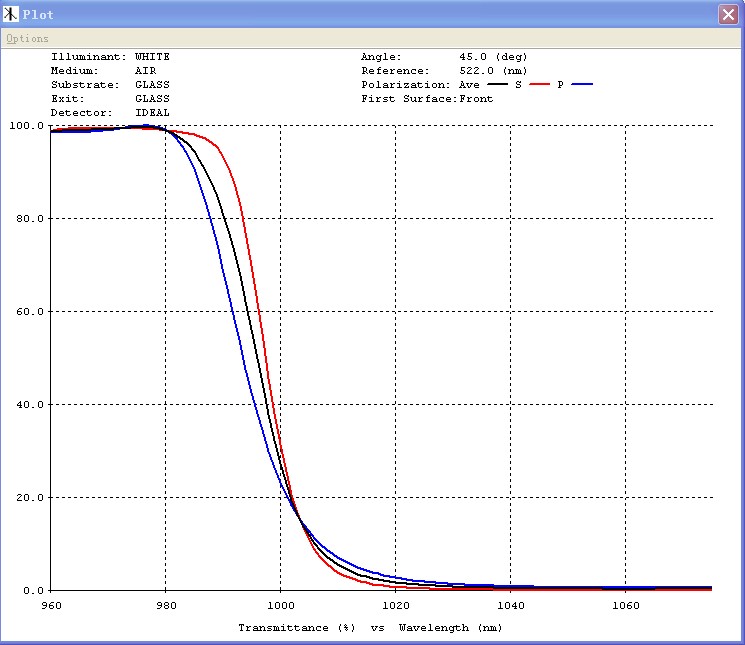Image resolution: width=745 pixels, height=645 pixels.
Task: Open the Options menu
Action: click(x=27, y=38)
